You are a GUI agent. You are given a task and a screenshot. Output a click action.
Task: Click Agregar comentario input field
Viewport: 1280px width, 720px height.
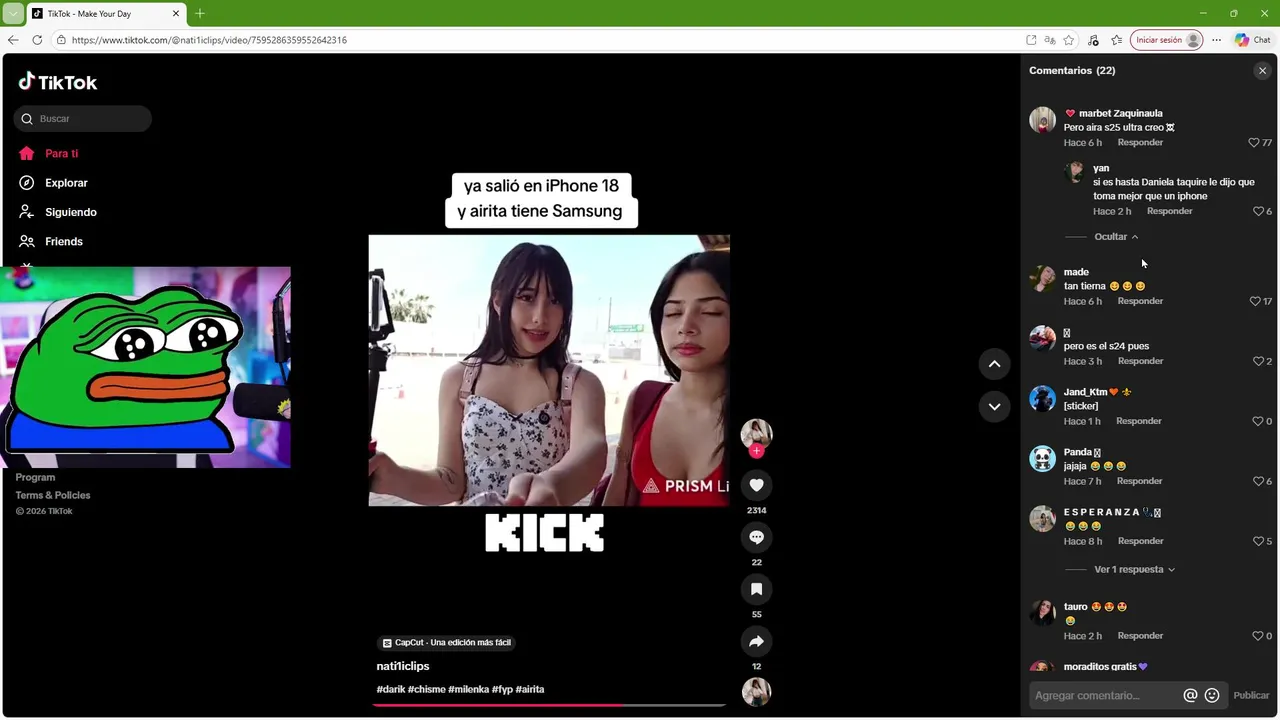1105,696
